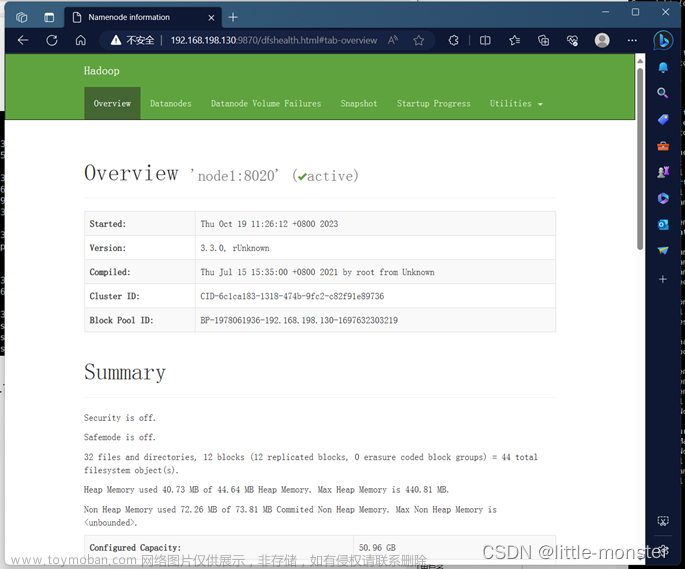Viewport: 685px width, 569px height.
Task: Click the Summary heading
Action: click(x=125, y=372)
